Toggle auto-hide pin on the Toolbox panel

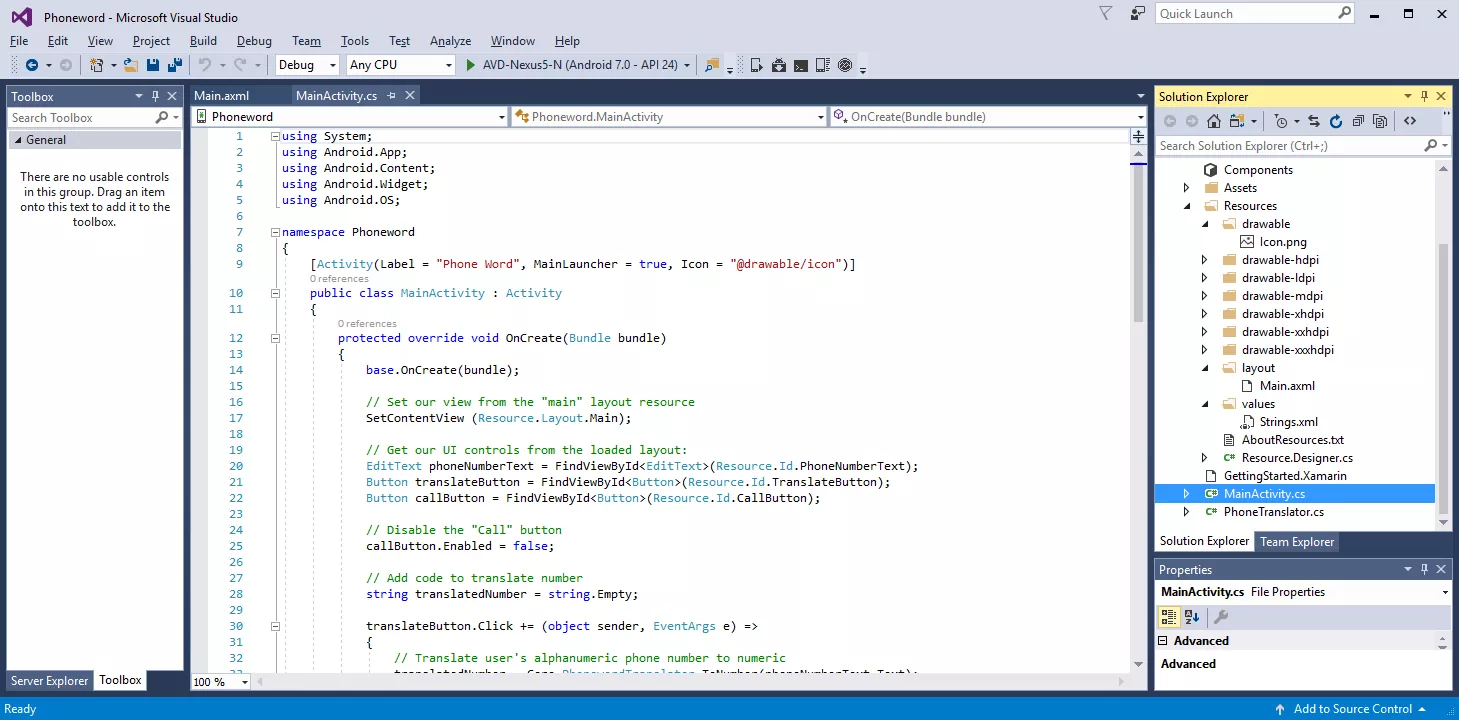[x=156, y=96]
